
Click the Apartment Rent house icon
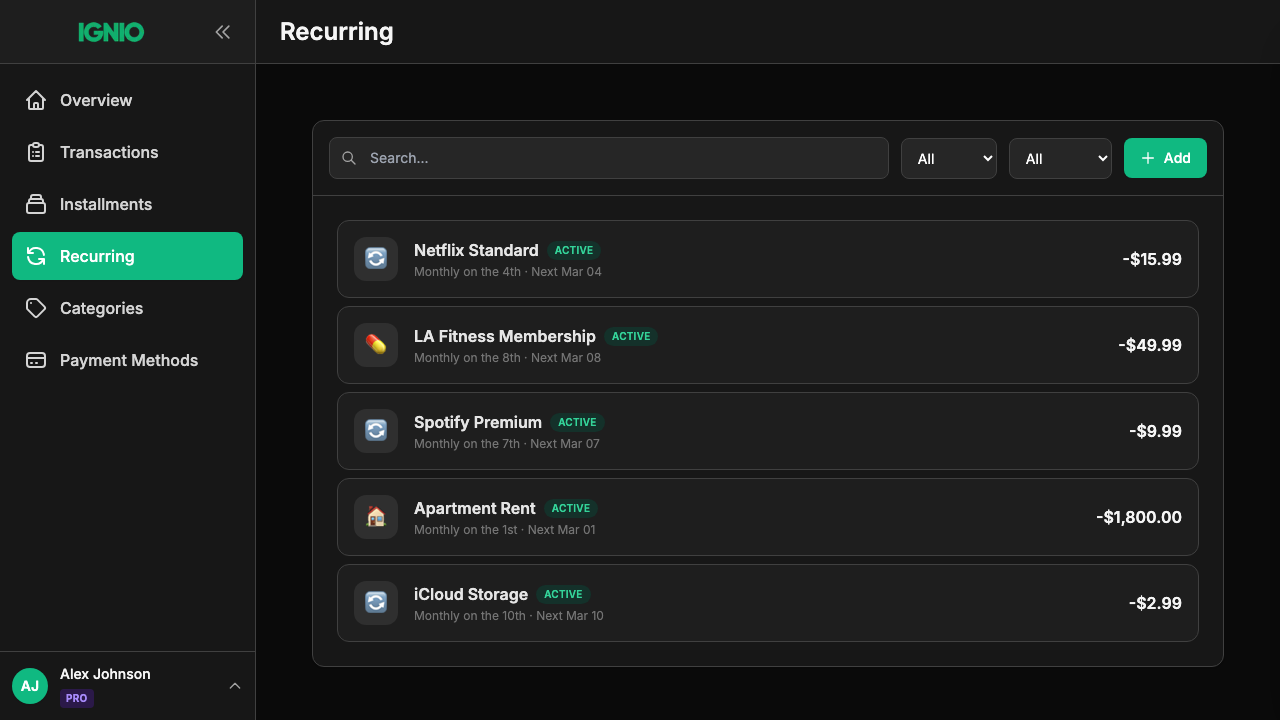(376, 517)
